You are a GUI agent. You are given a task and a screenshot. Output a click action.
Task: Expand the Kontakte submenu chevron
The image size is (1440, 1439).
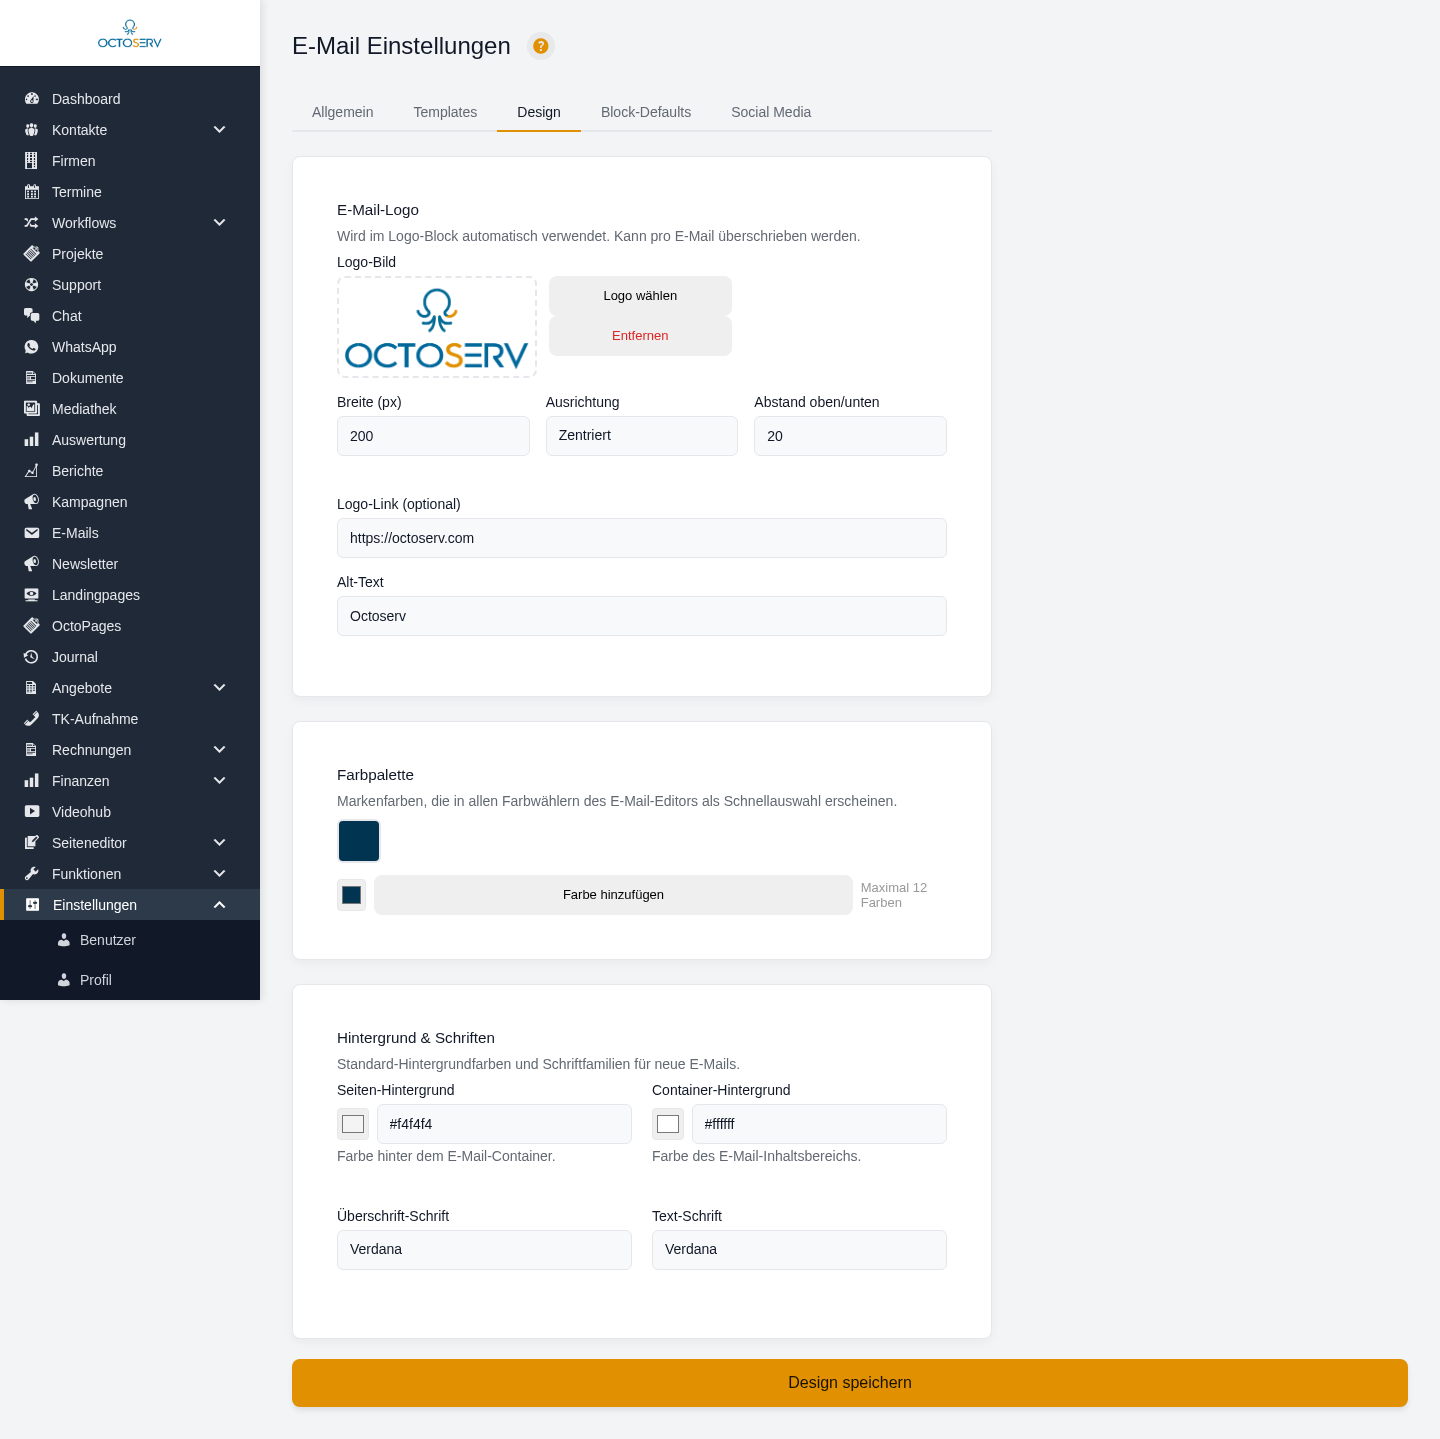click(x=220, y=130)
